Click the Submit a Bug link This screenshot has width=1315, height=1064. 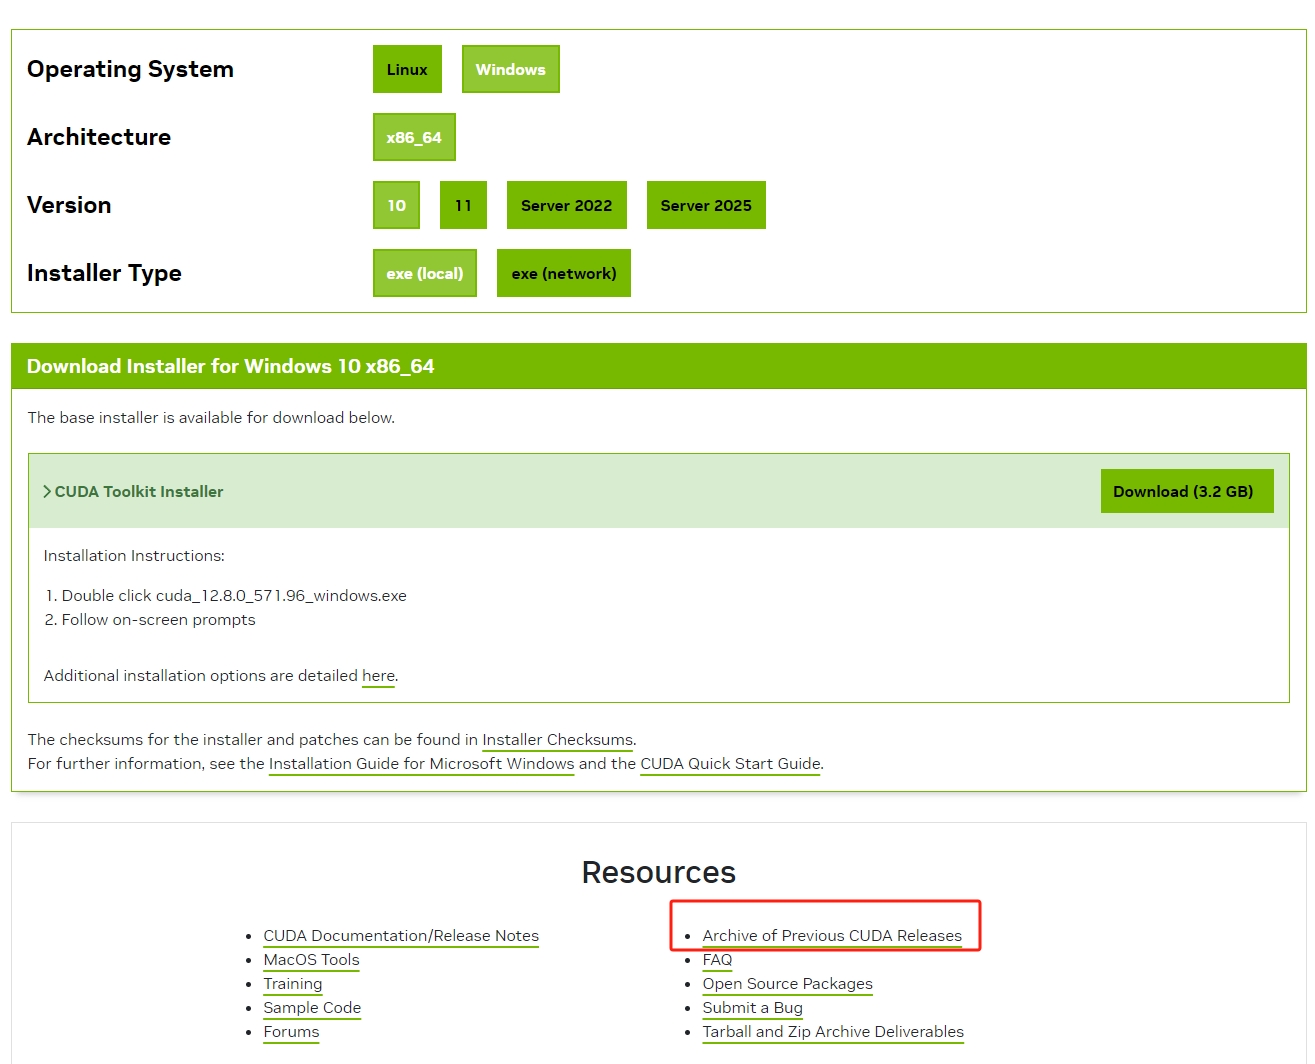[x=752, y=1008]
